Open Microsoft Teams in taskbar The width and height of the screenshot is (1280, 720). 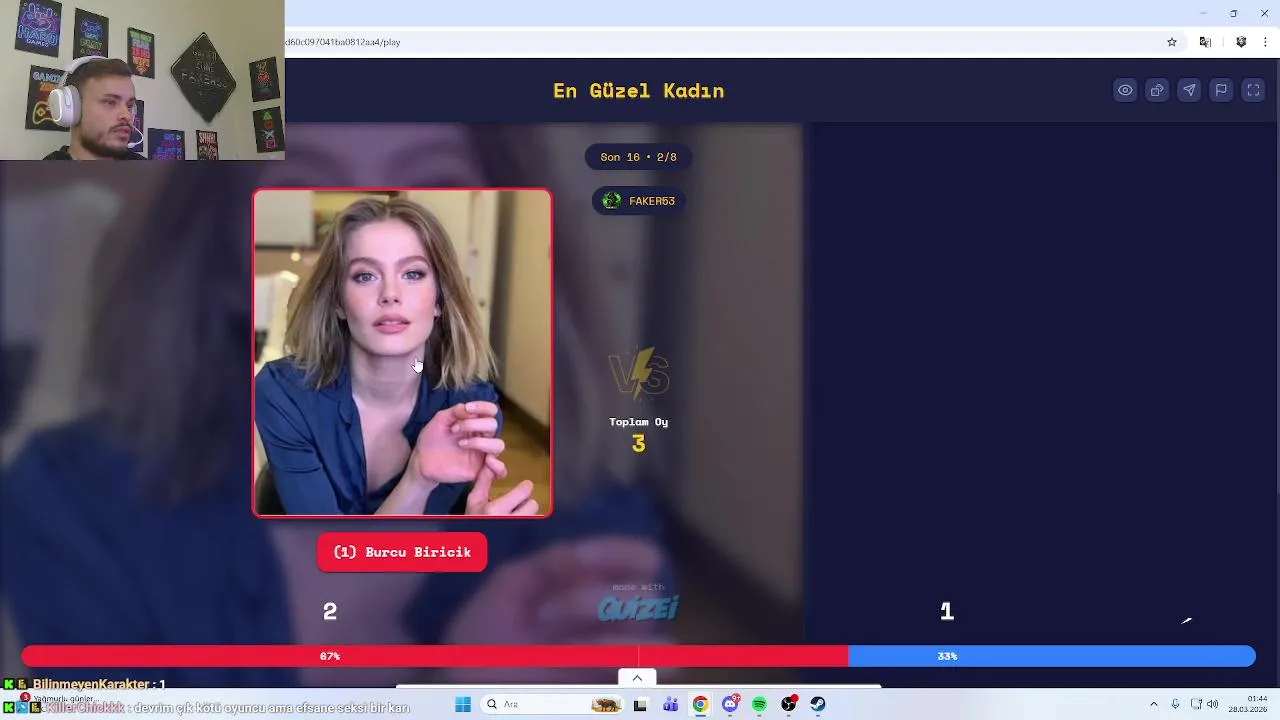(670, 704)
